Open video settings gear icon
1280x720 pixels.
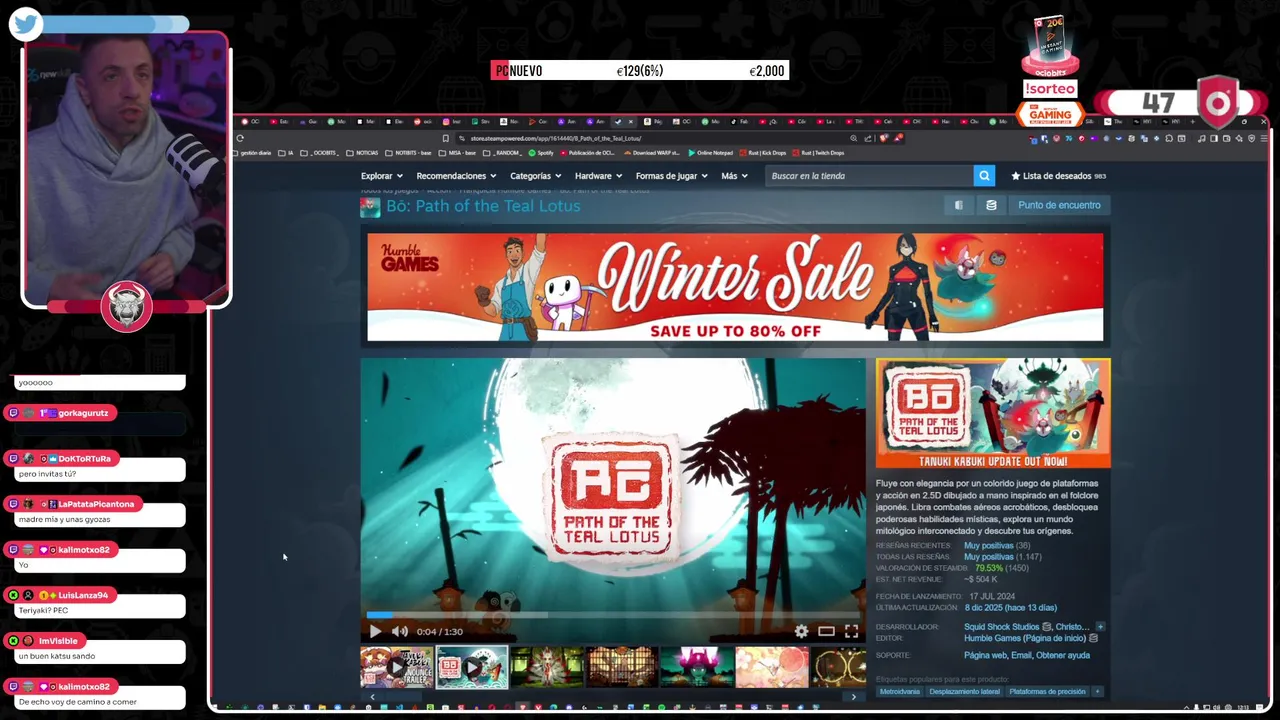tap(801, 631)
